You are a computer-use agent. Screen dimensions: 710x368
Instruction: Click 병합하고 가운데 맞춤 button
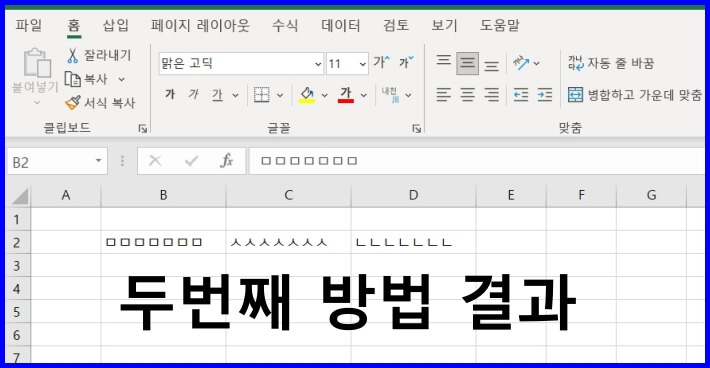click(635, 95)
